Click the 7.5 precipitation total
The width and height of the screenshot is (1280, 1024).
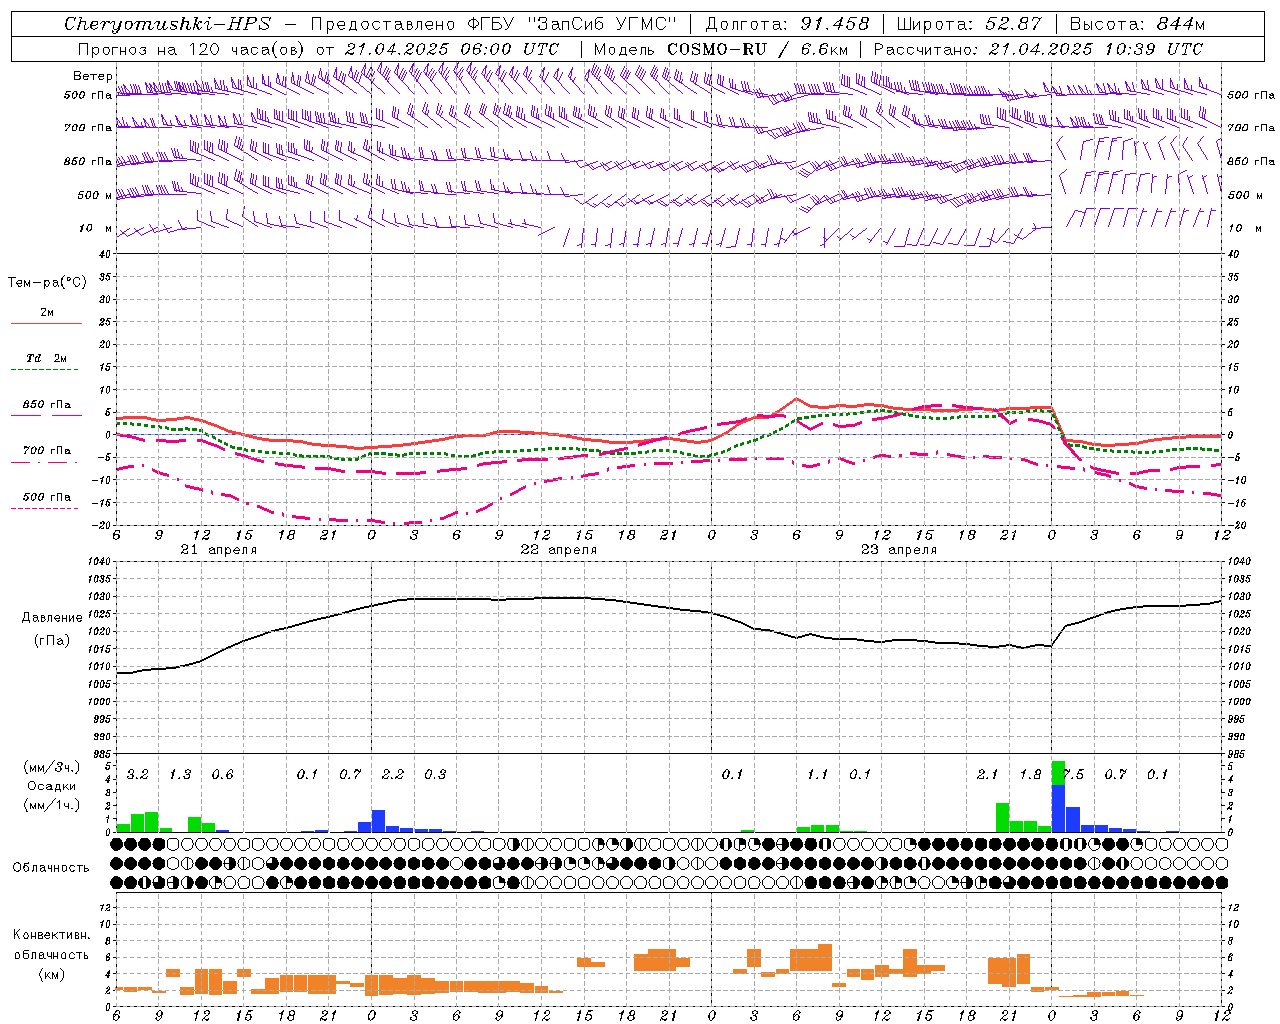click(1074, 775)
